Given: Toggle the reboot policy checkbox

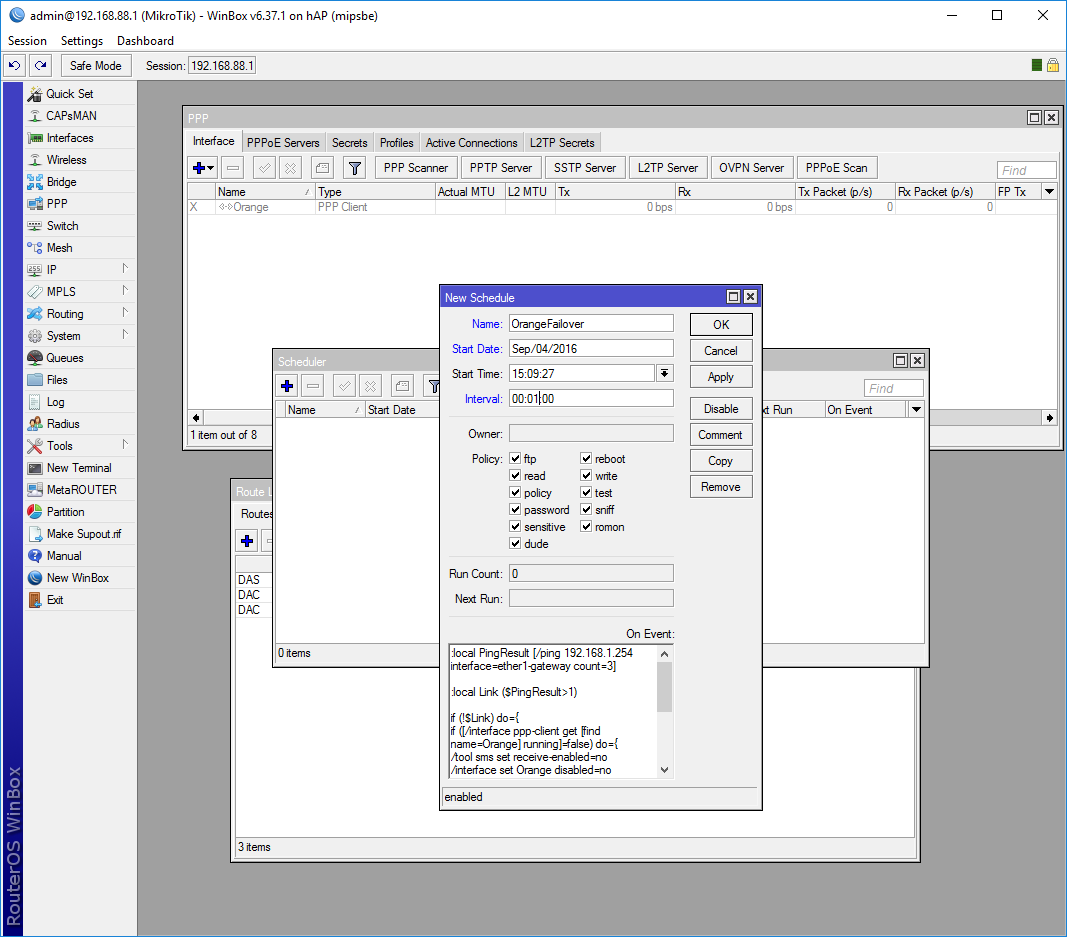Looking at the screenshot, I should pyautogui.click(x=586, y=459).
